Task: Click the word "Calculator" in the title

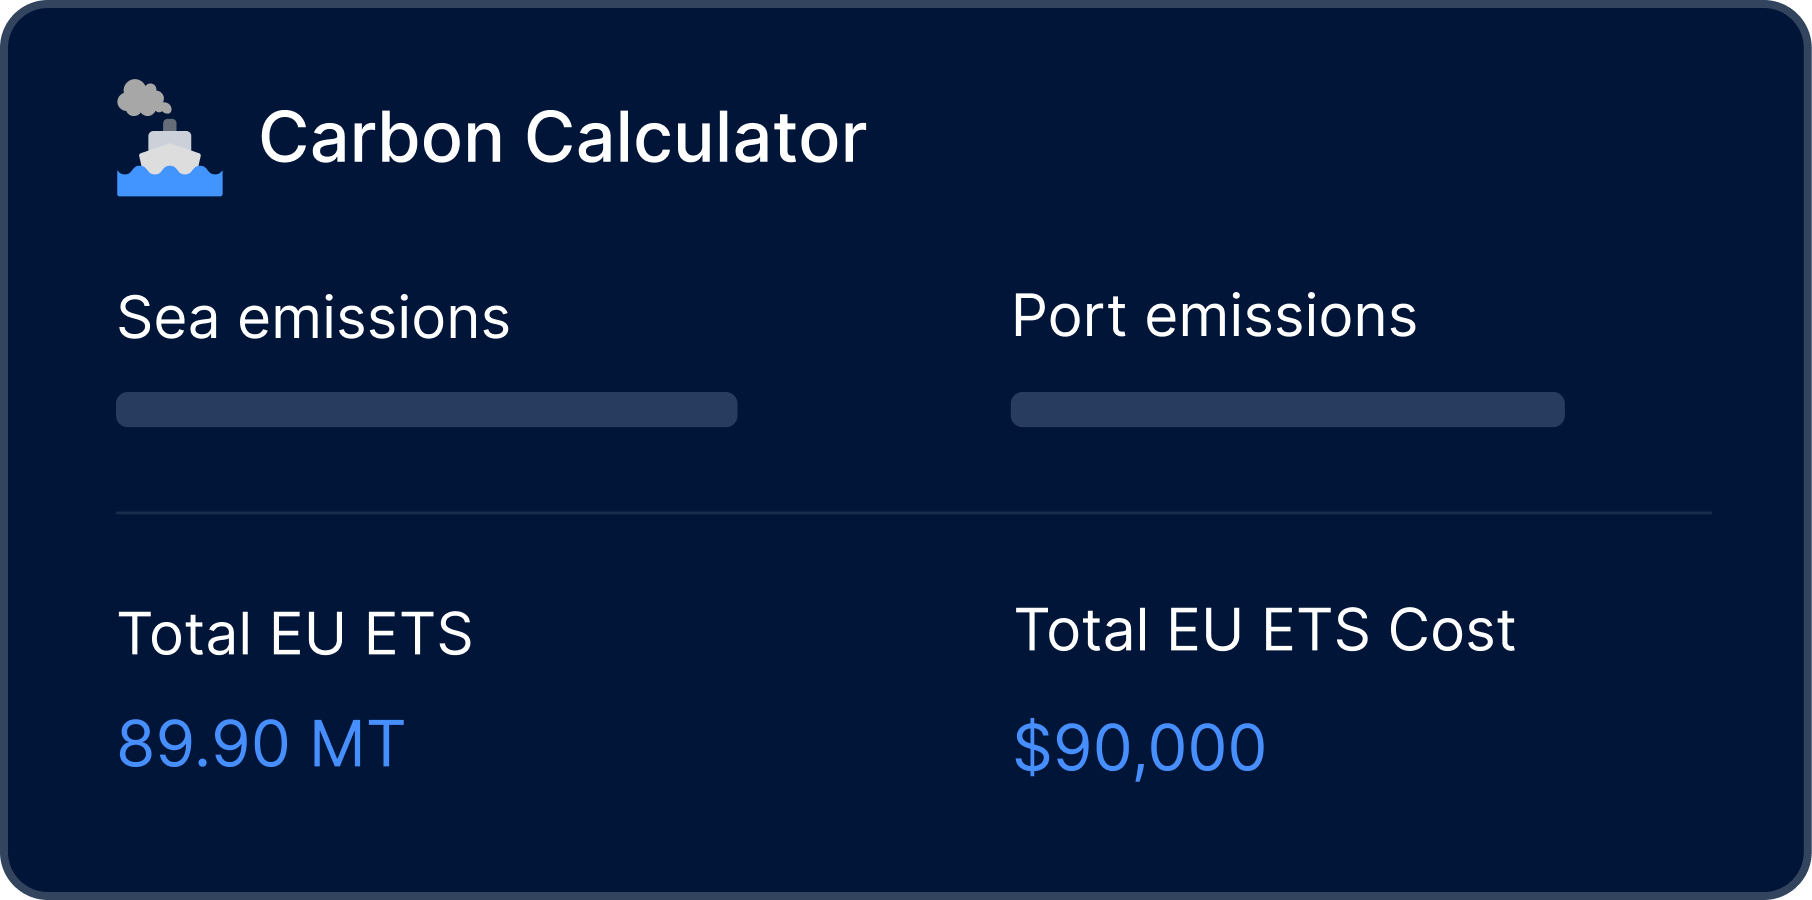Action: [695, 137]
